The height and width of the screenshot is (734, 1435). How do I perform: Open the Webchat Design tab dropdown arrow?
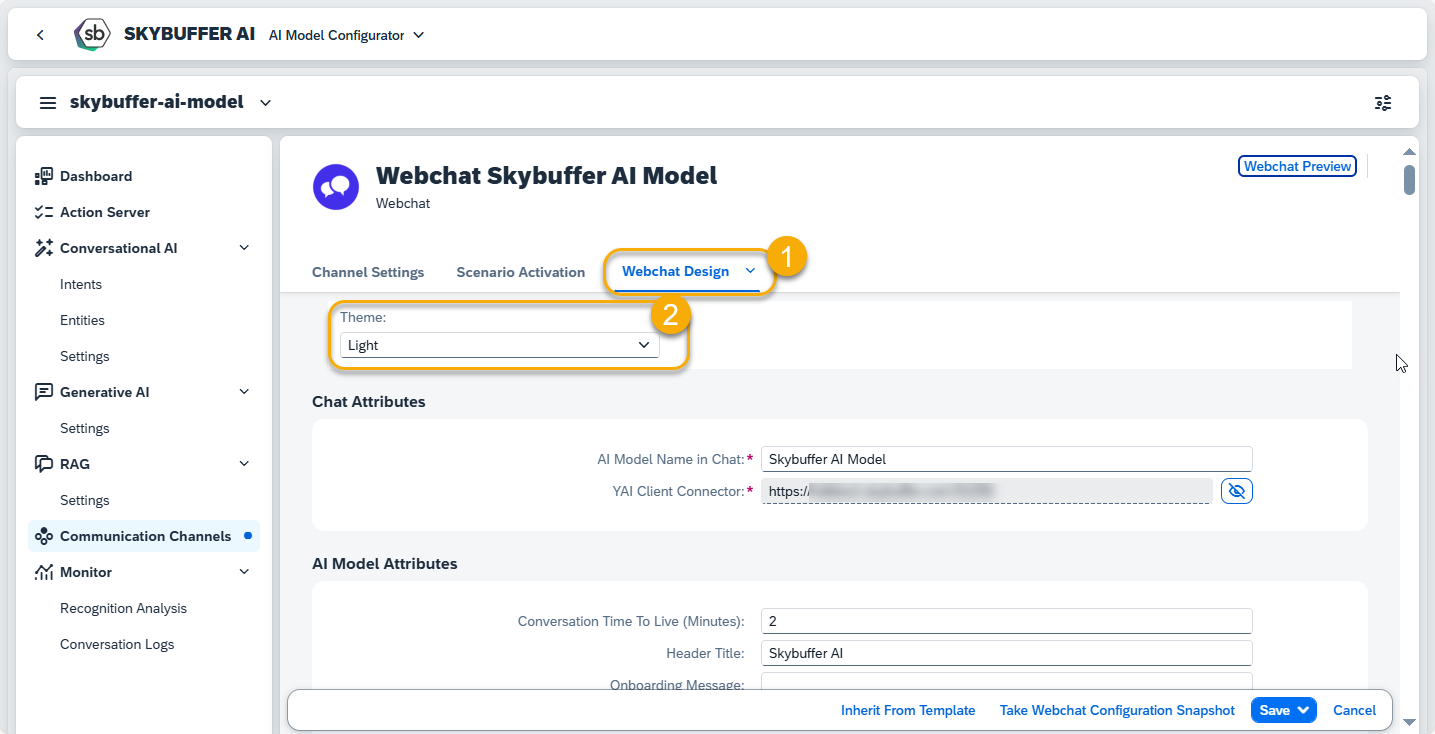tap(750, 271)
